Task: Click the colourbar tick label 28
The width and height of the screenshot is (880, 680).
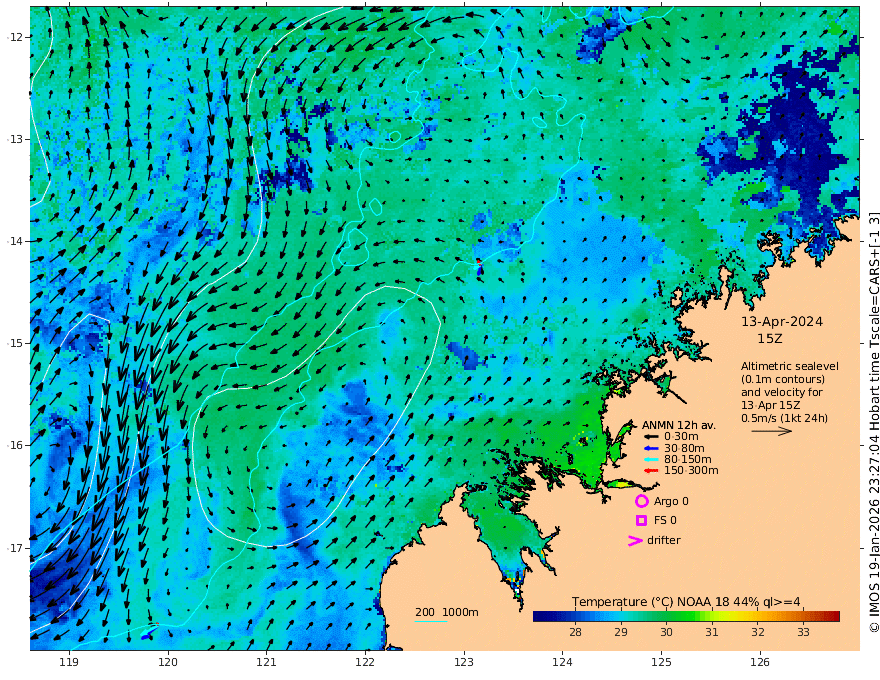Action: point(575,632)
